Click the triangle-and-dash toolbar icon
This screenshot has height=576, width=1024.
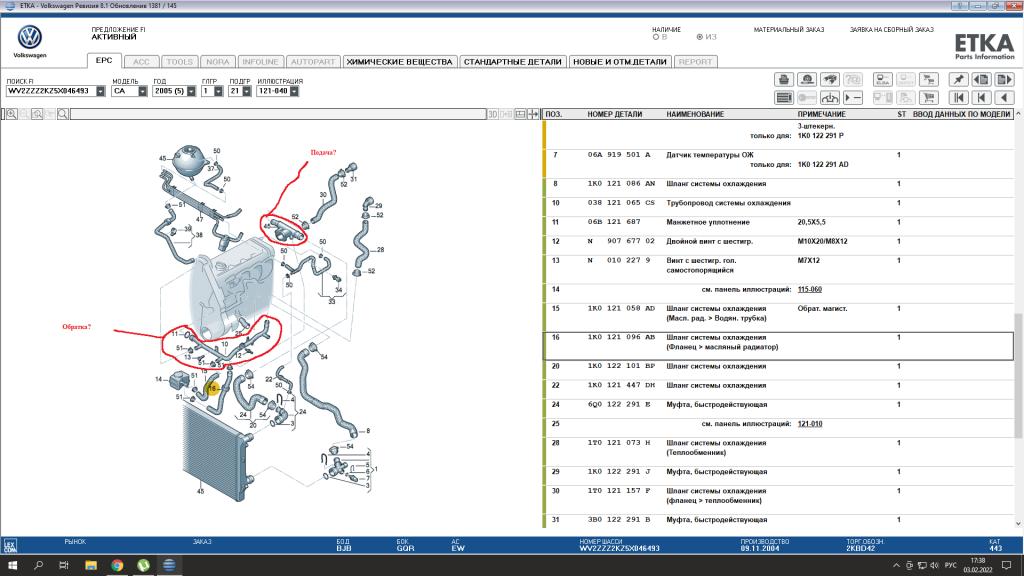click(x=853, y=98)
